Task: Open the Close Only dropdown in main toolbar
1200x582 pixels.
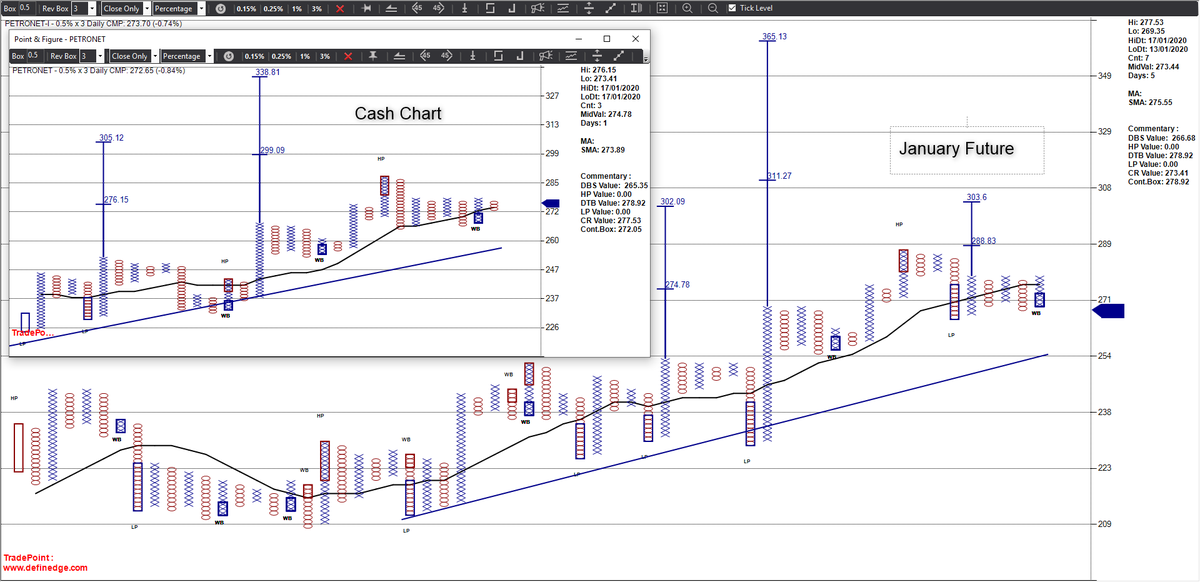Action: [x=146, y=8]
